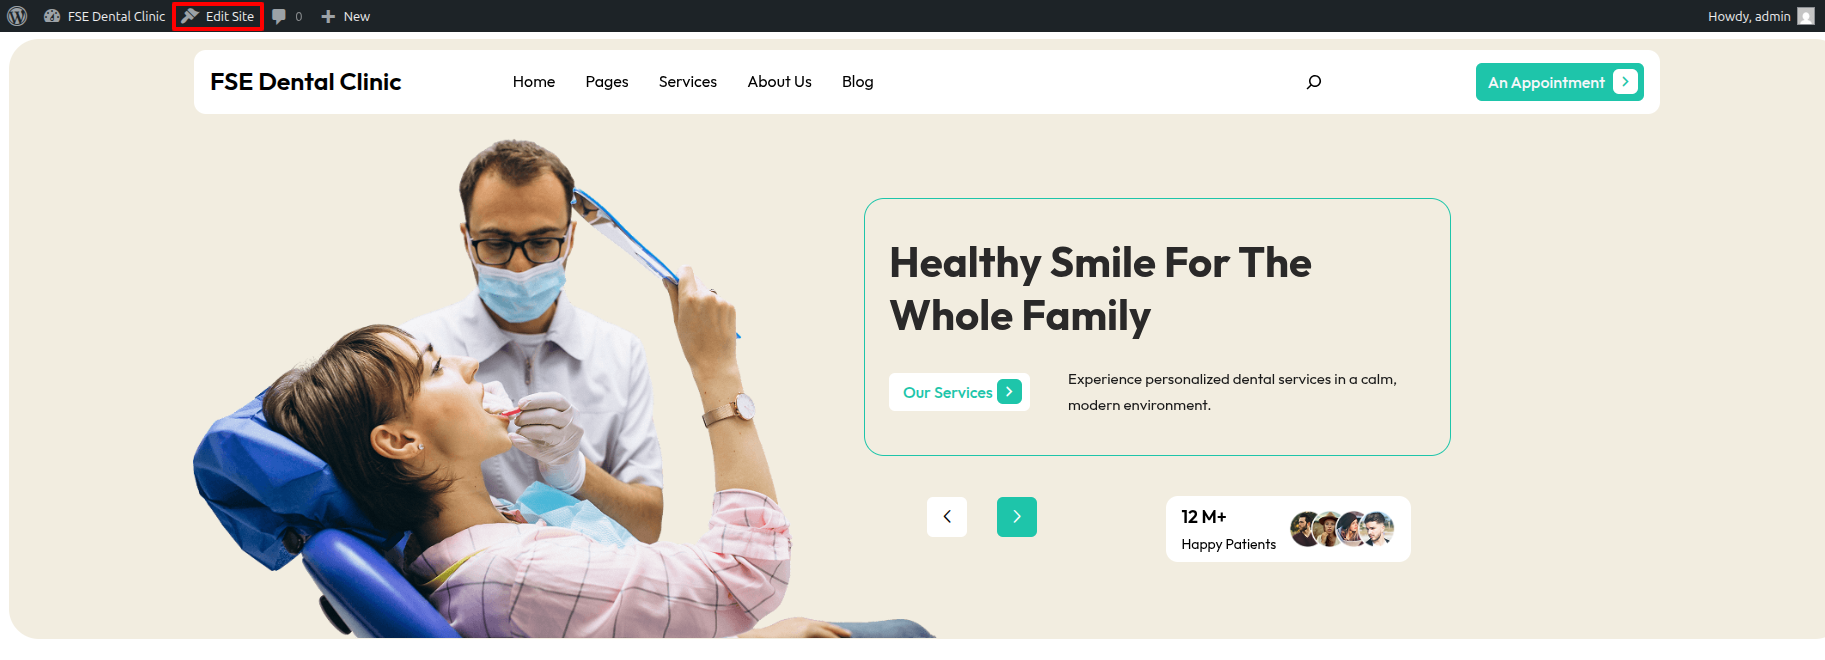Go to previous slide arrow
1825x660 pixels.
tap(947, 517)
